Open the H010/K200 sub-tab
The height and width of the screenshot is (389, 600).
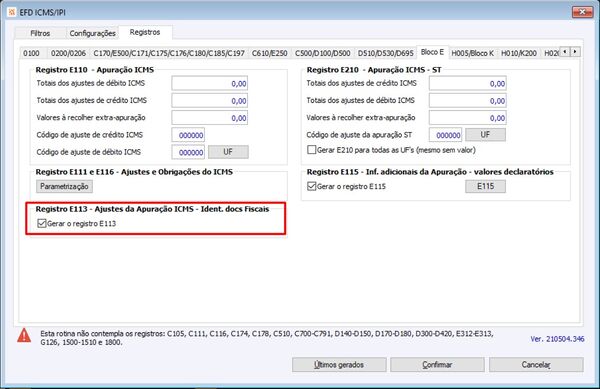pos(519,53)
